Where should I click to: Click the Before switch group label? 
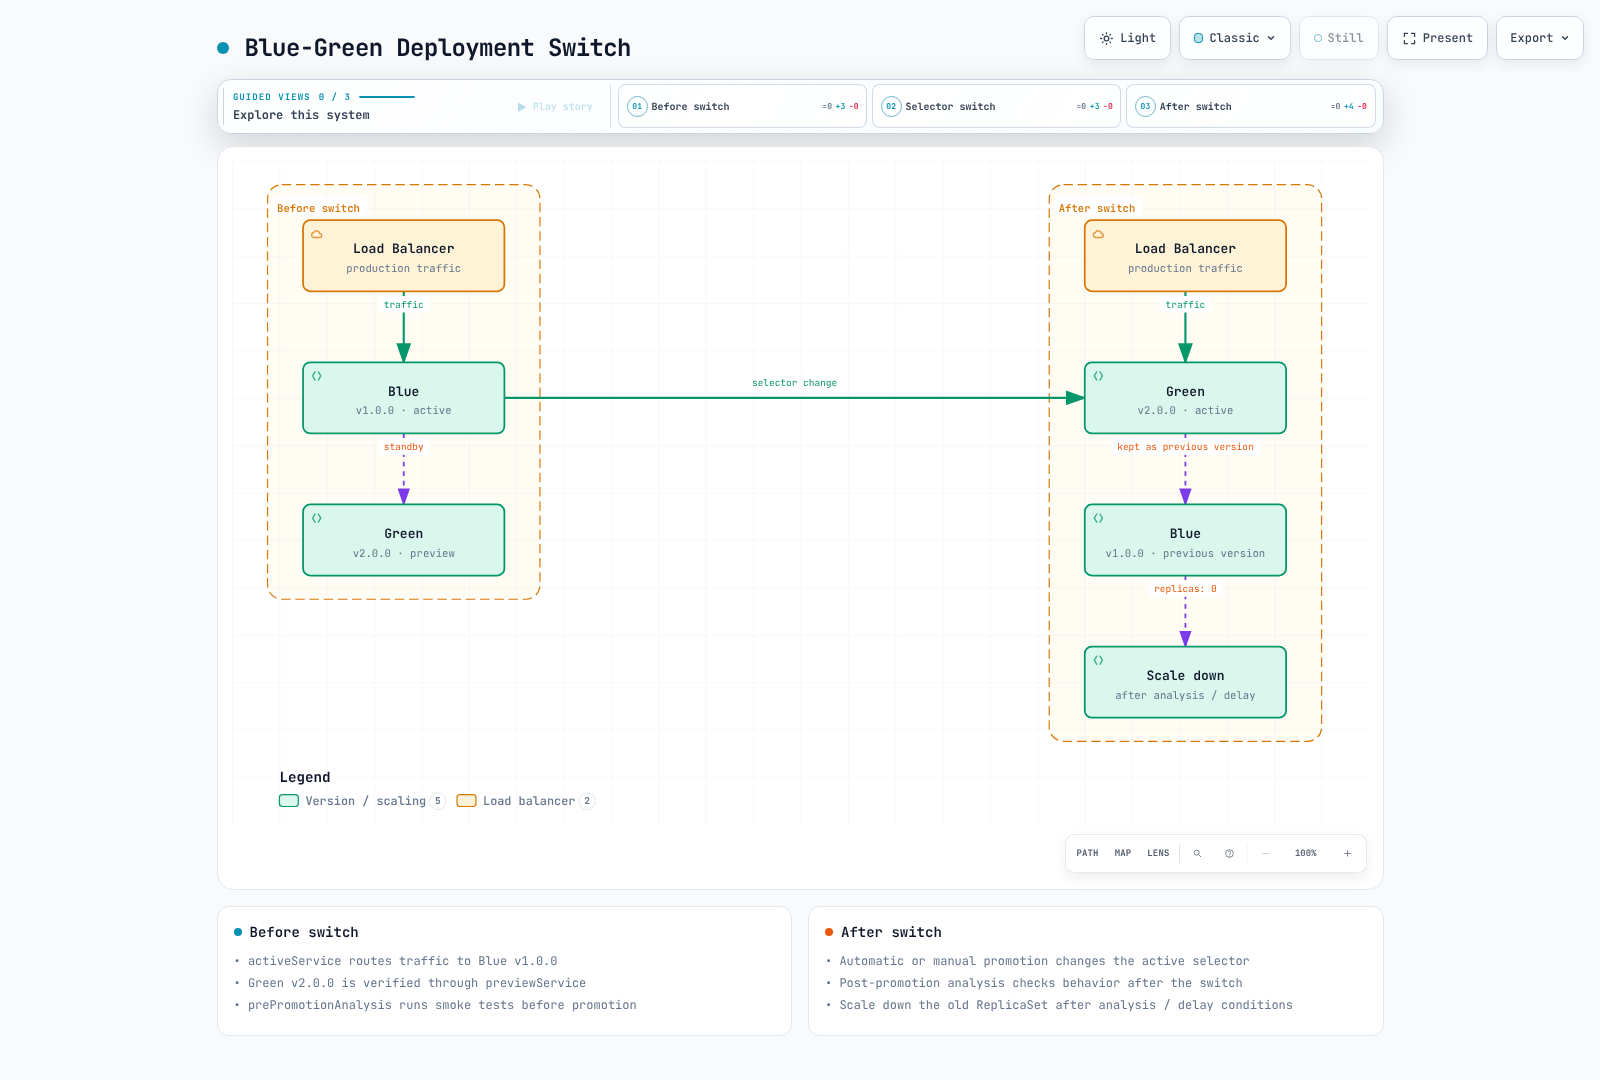click(318, 209)
